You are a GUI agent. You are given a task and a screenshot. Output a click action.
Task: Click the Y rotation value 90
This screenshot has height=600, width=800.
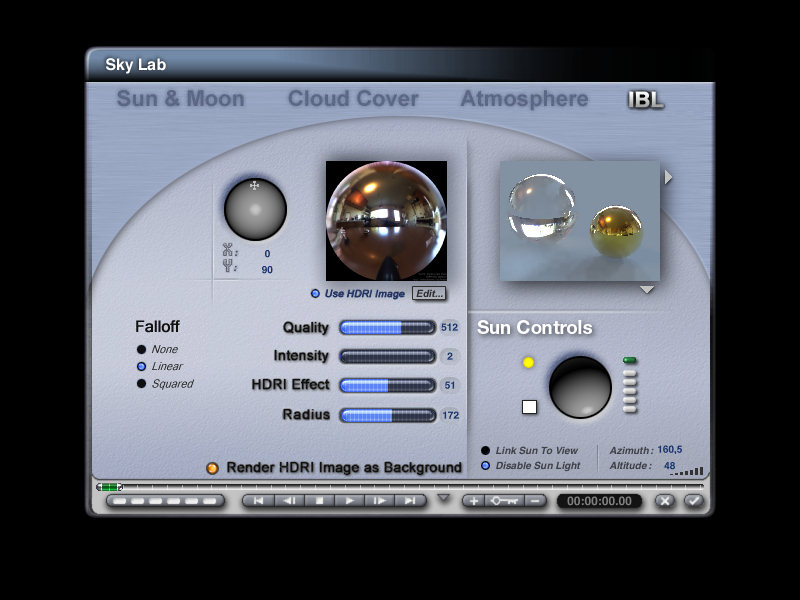[x=267, y=269]
